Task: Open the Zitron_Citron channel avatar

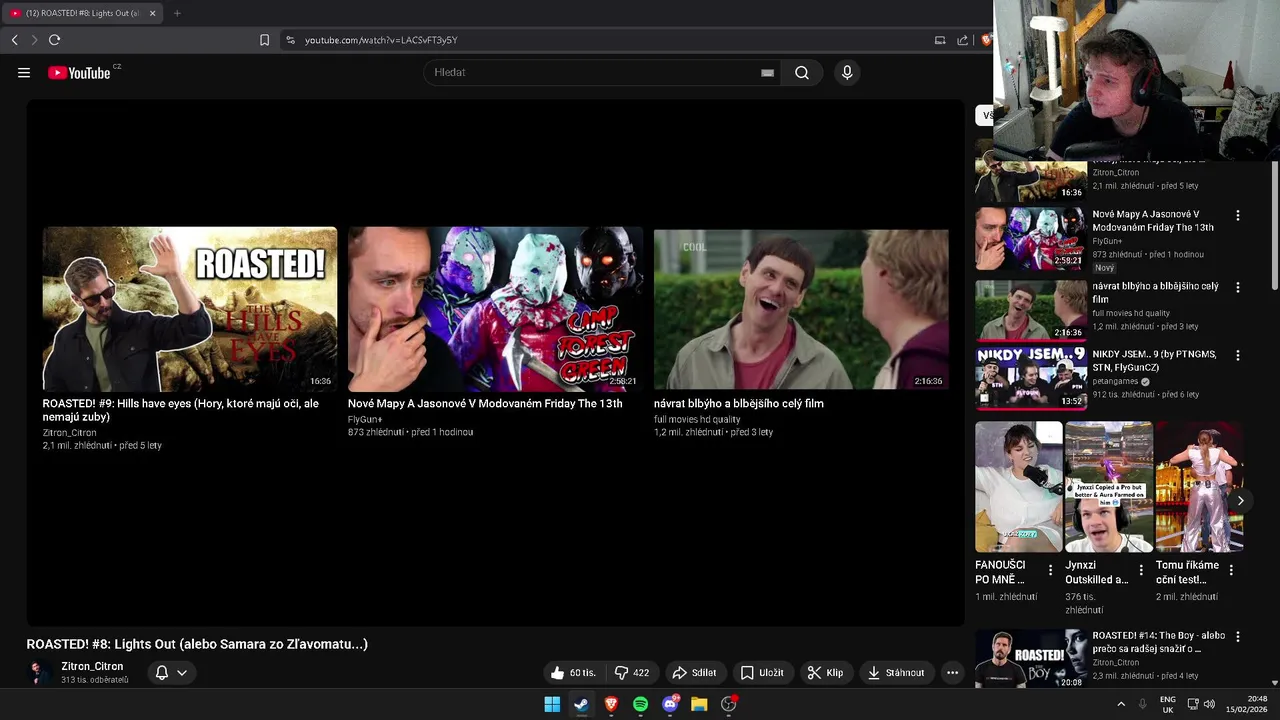Action: 40,673
